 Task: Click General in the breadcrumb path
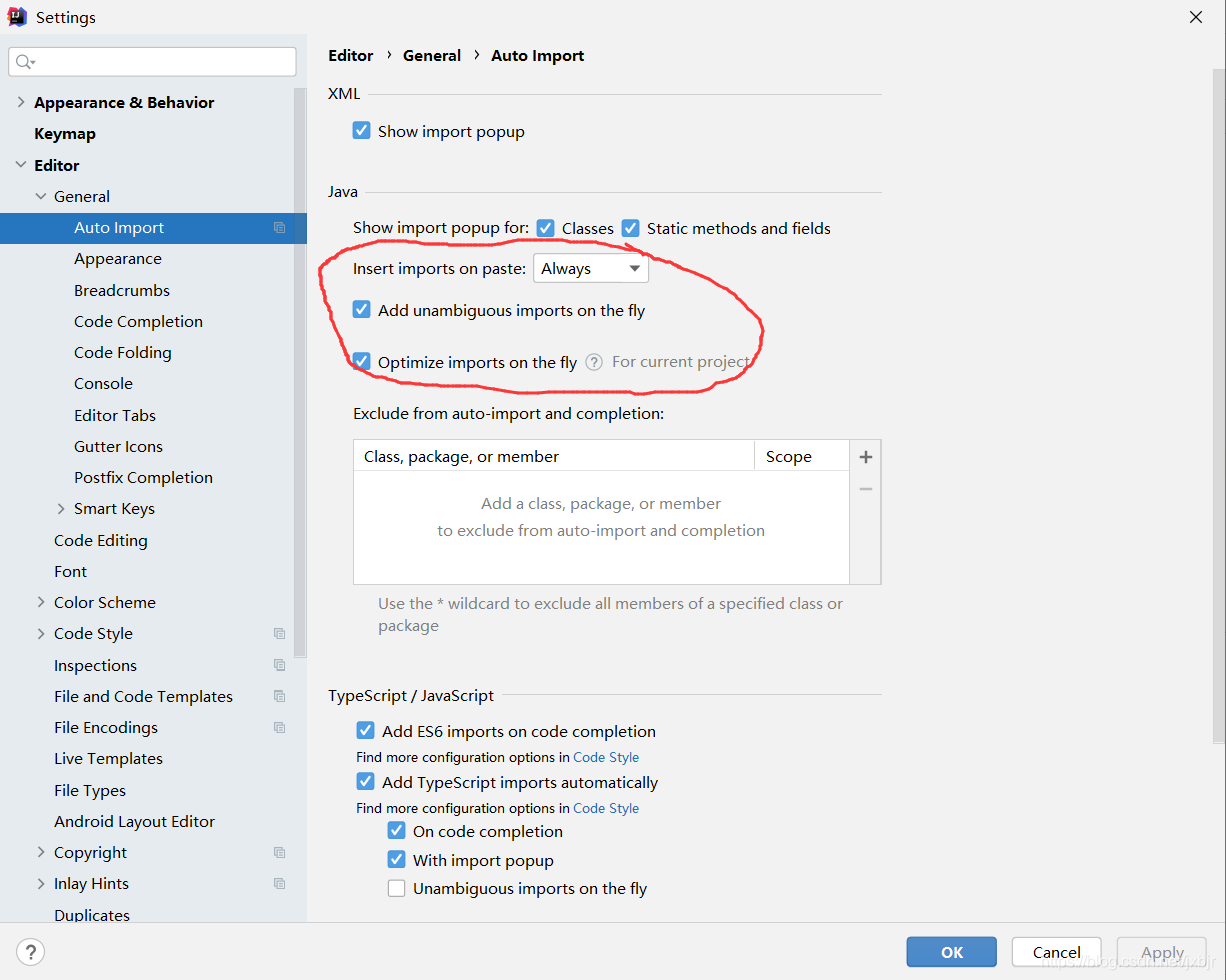[432, 56]
